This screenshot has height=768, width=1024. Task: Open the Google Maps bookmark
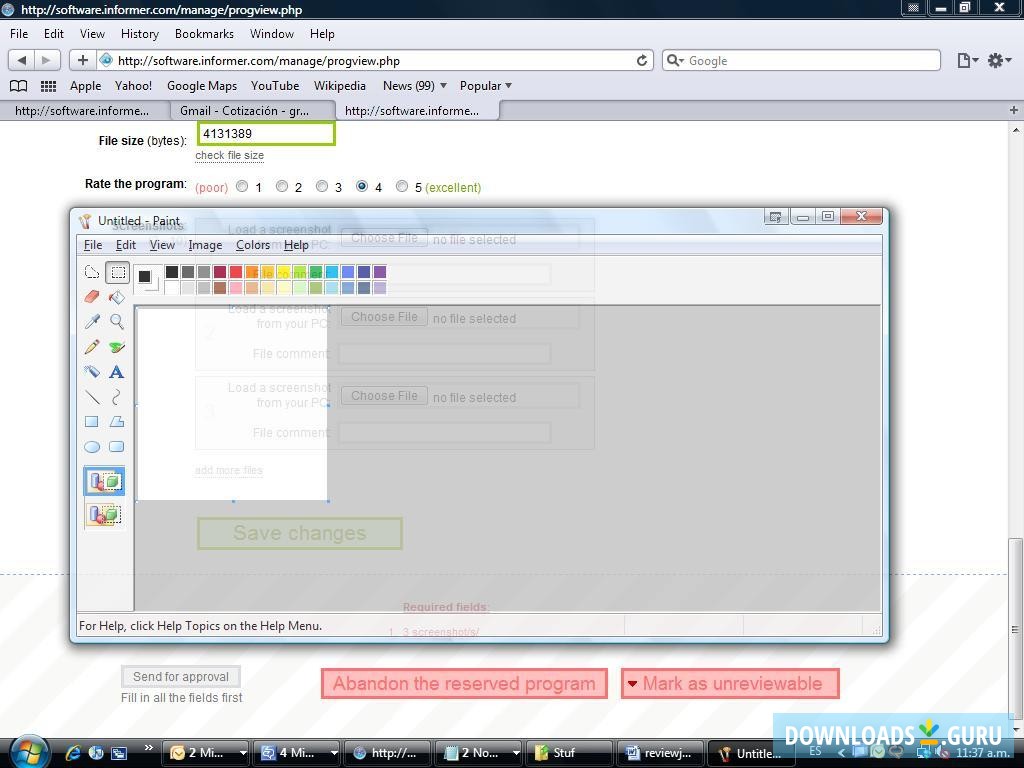(202, 86)
